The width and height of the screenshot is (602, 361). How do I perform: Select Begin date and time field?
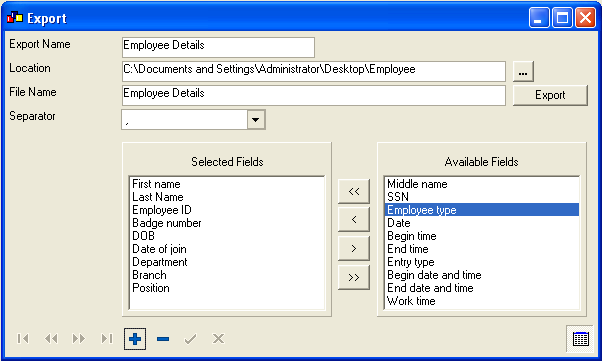coord(481,275)
